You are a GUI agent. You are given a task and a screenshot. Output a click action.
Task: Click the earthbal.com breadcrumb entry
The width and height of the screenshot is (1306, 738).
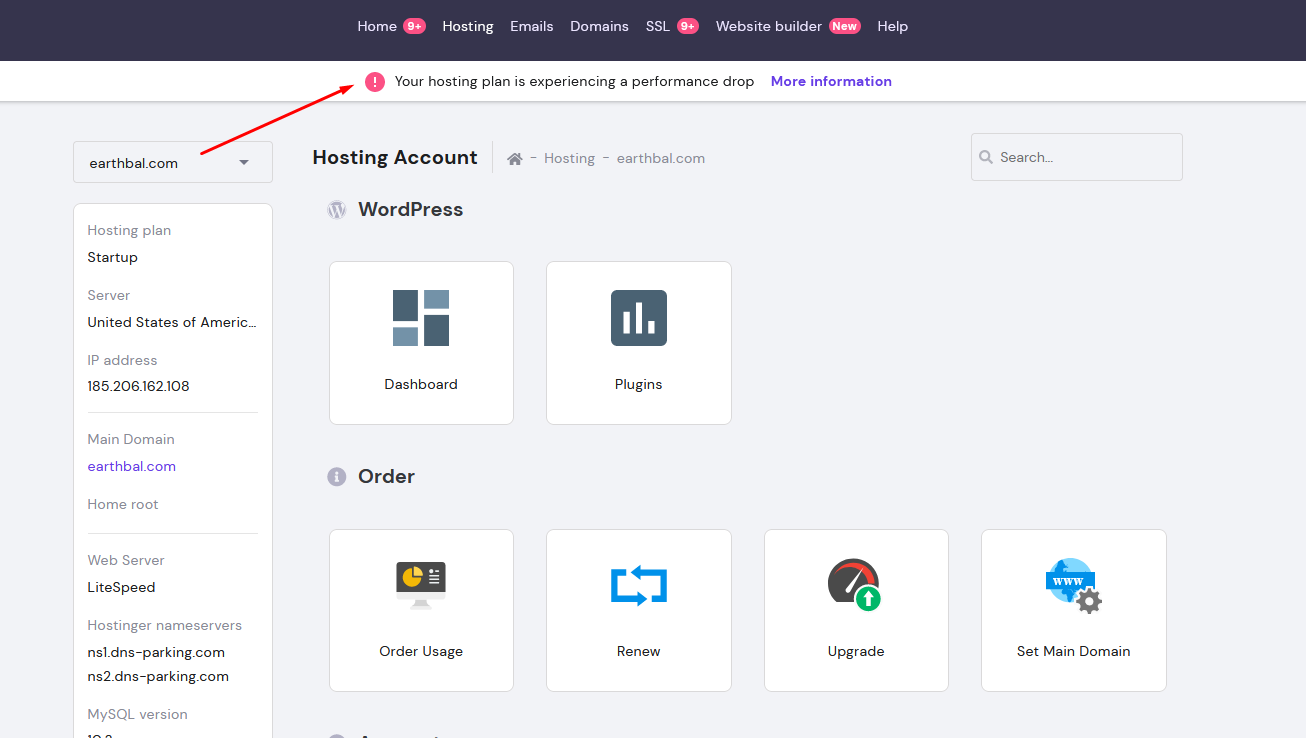pyautogui.click(x=661, y=158)
